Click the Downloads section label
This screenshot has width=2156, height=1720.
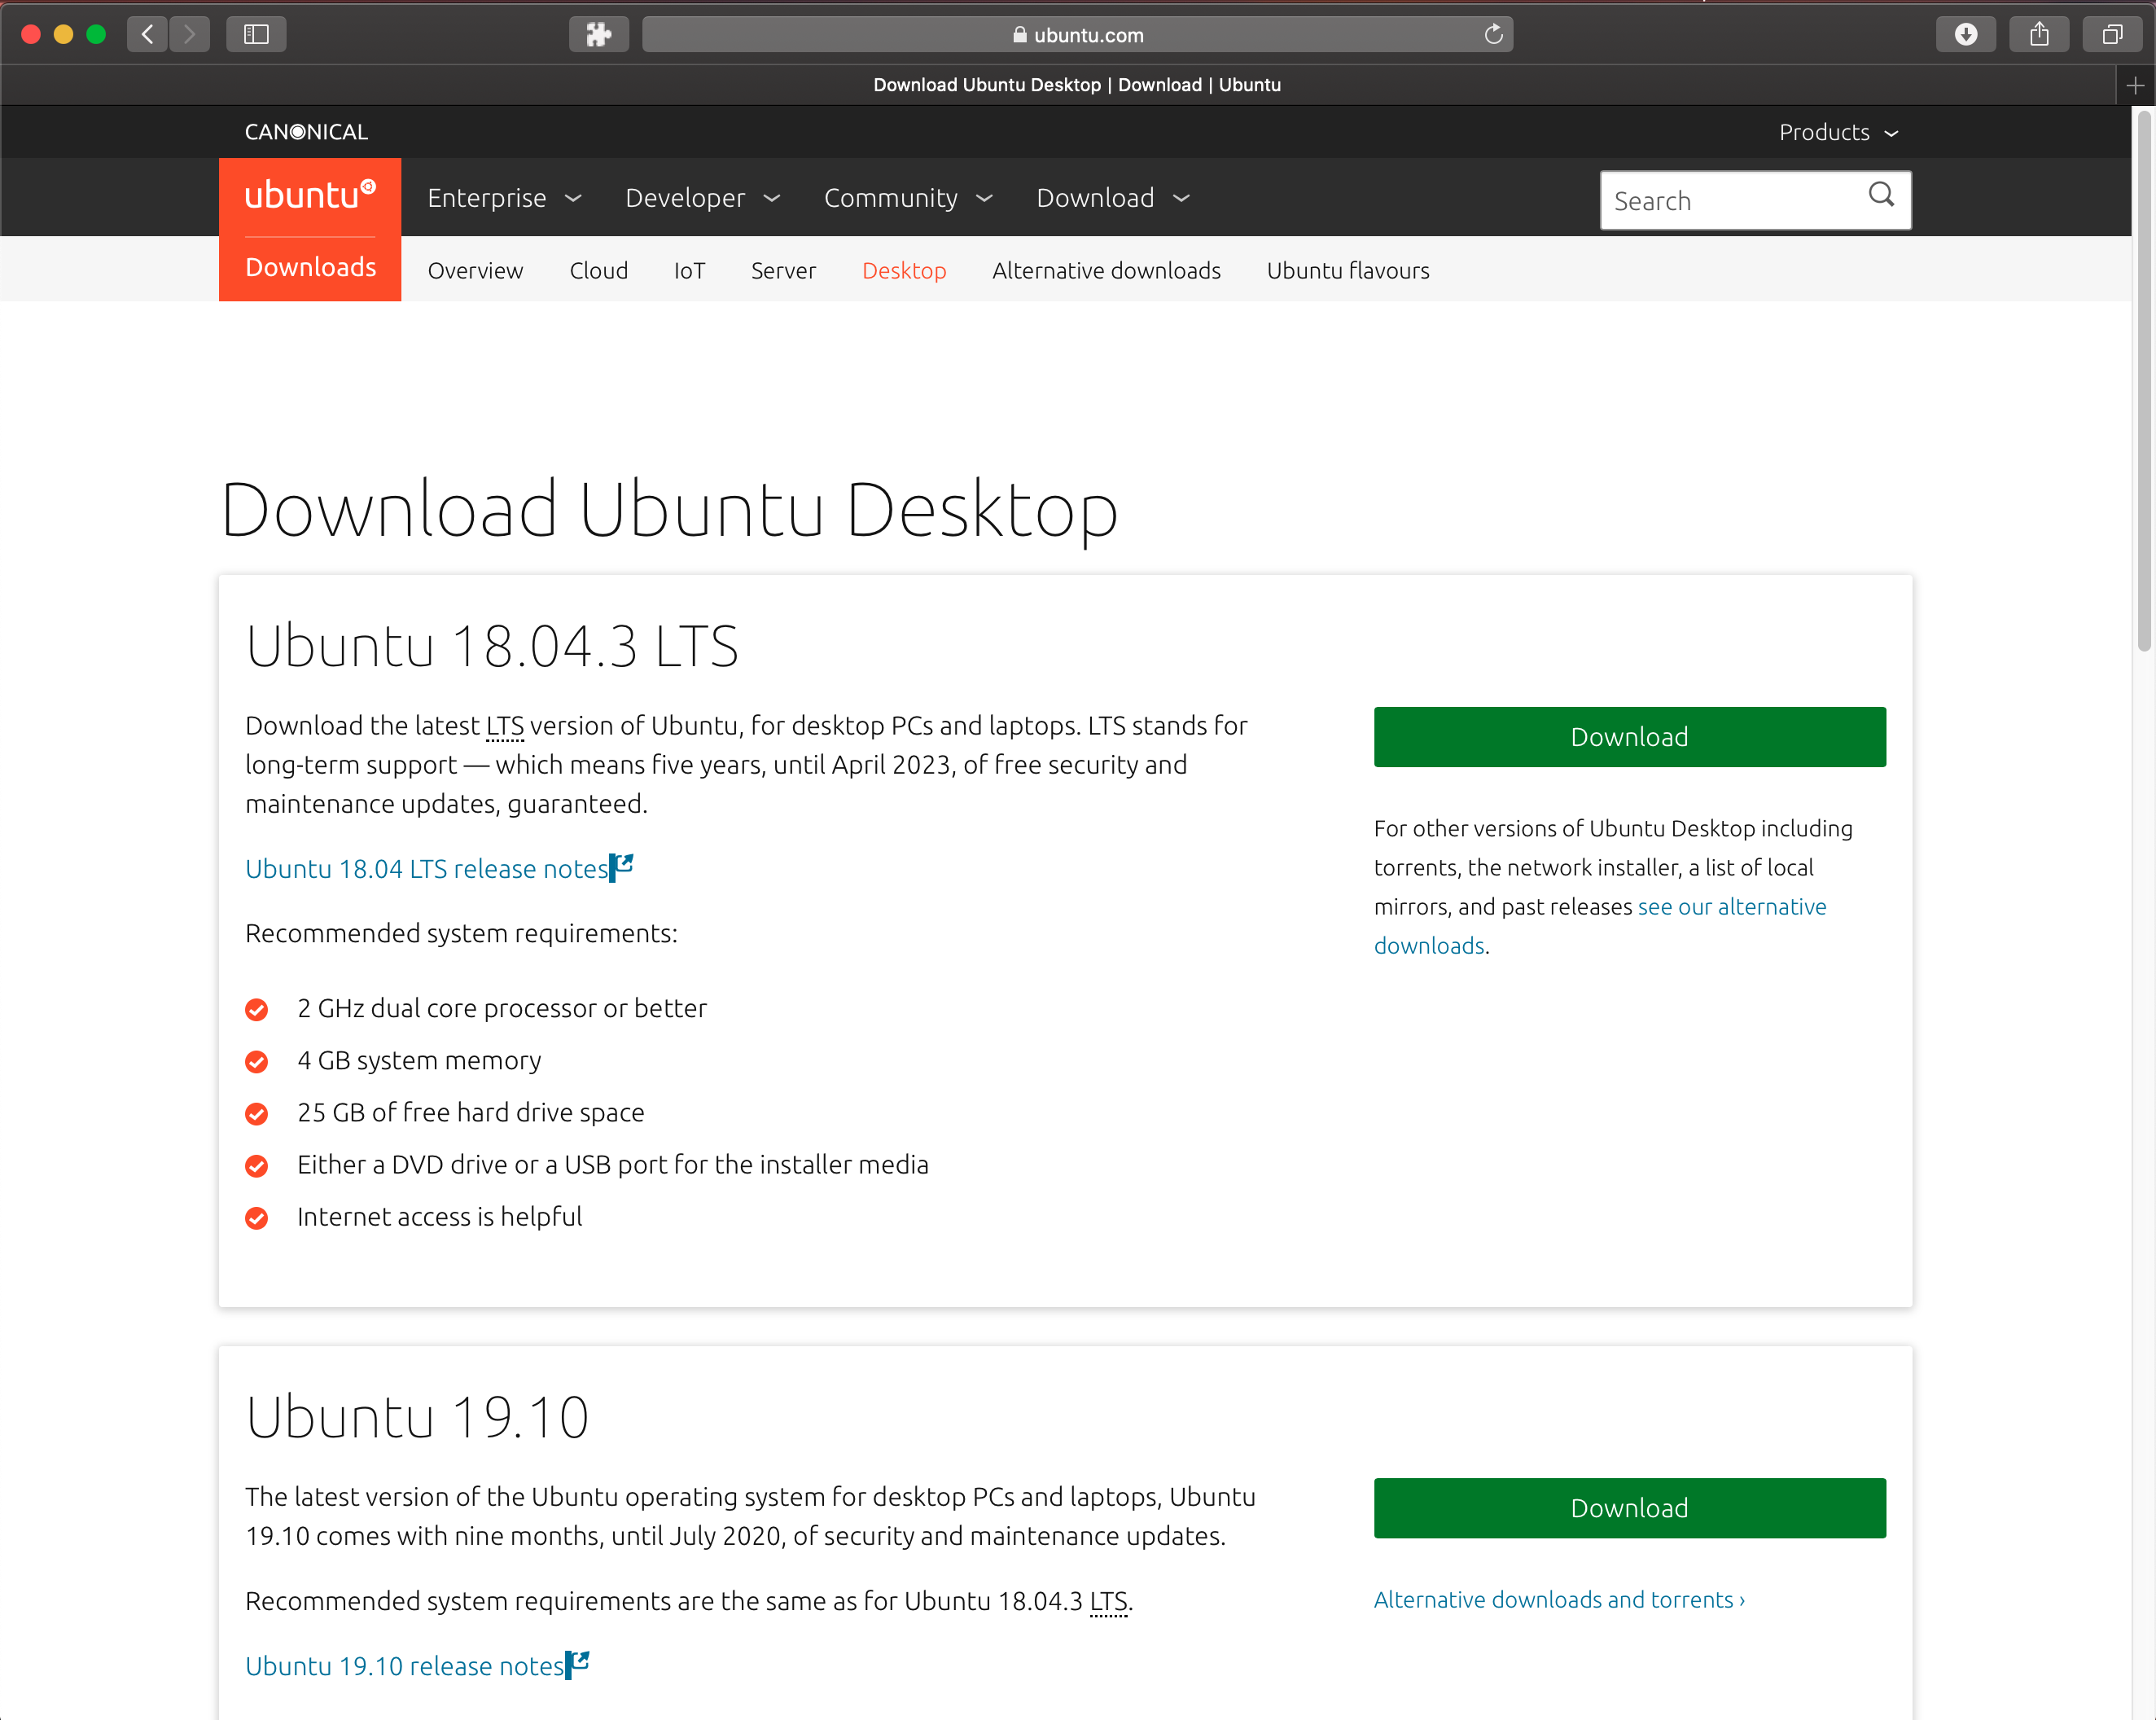pos(311,267)
